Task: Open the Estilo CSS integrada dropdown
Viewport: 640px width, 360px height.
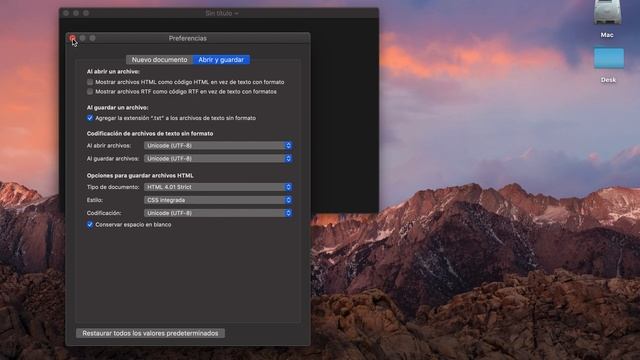Action: [x=218, y=200]
